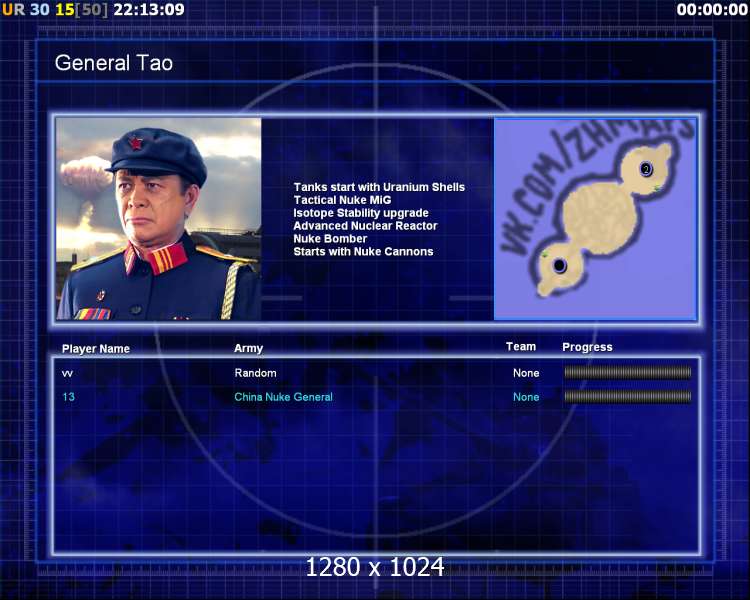This screenshot has height=600, width=750.
Task: Click the 22:13:09 clock at top
Action: 149,10
